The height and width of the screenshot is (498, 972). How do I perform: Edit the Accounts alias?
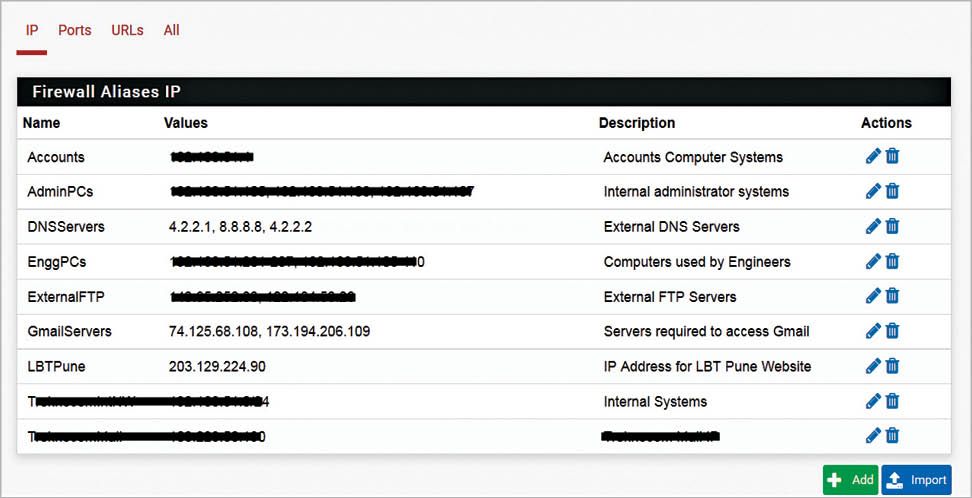coord(873,157)
